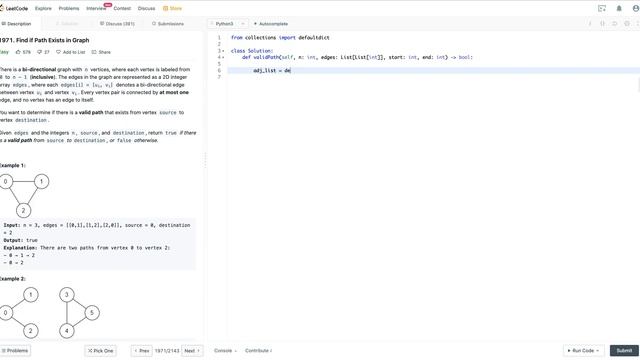Go to next problem with Next
The image size is (640, 360).
192,351
